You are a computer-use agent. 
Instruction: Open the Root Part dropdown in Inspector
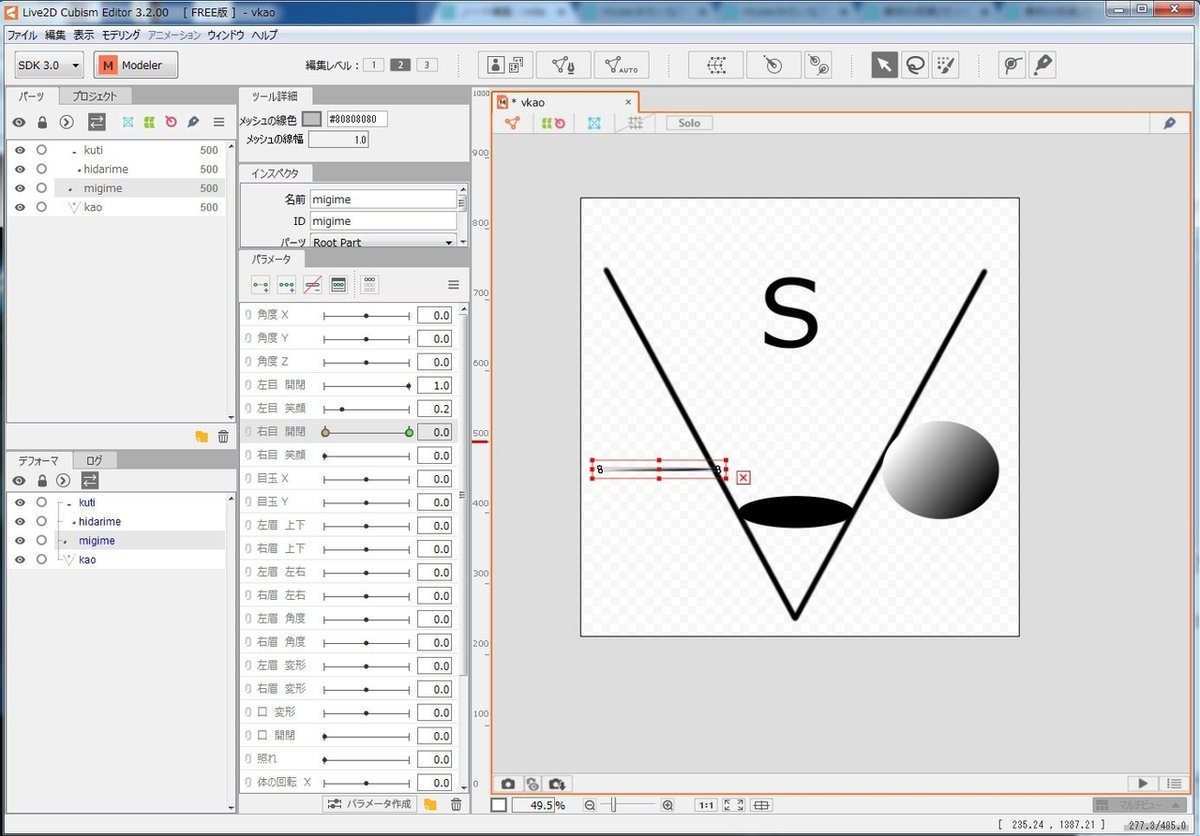pos(383,241)
